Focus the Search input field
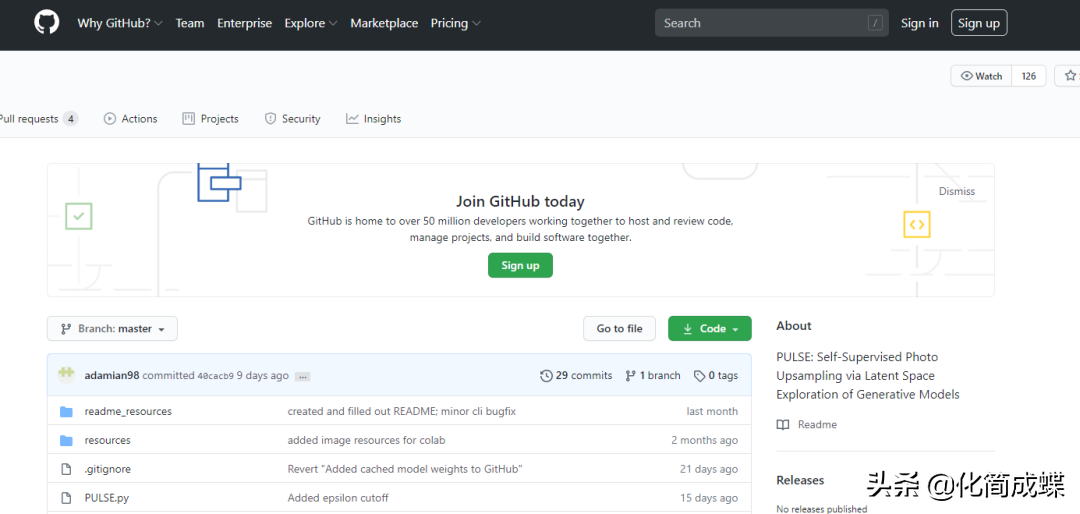The width and height of the screenshot is (1080, 514). [x=771, y=23]
